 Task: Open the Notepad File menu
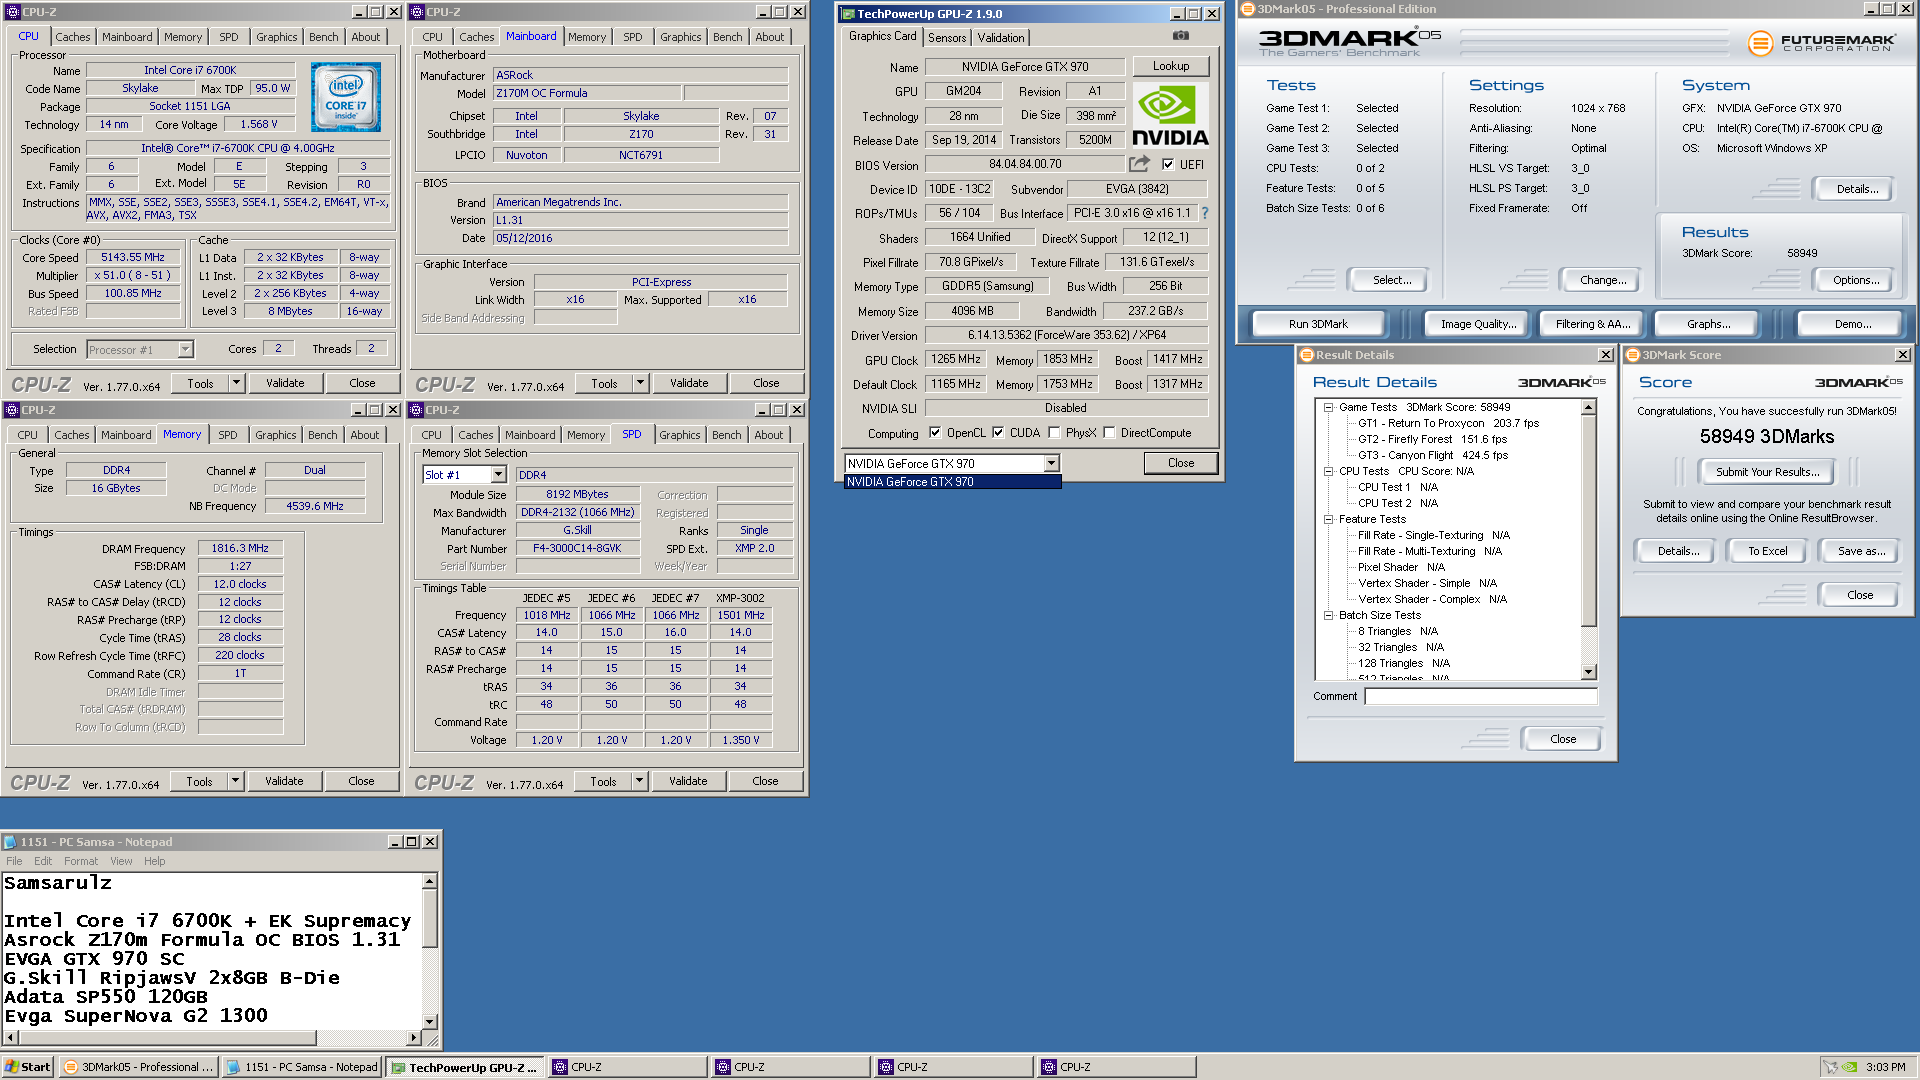tap(14, 861)
